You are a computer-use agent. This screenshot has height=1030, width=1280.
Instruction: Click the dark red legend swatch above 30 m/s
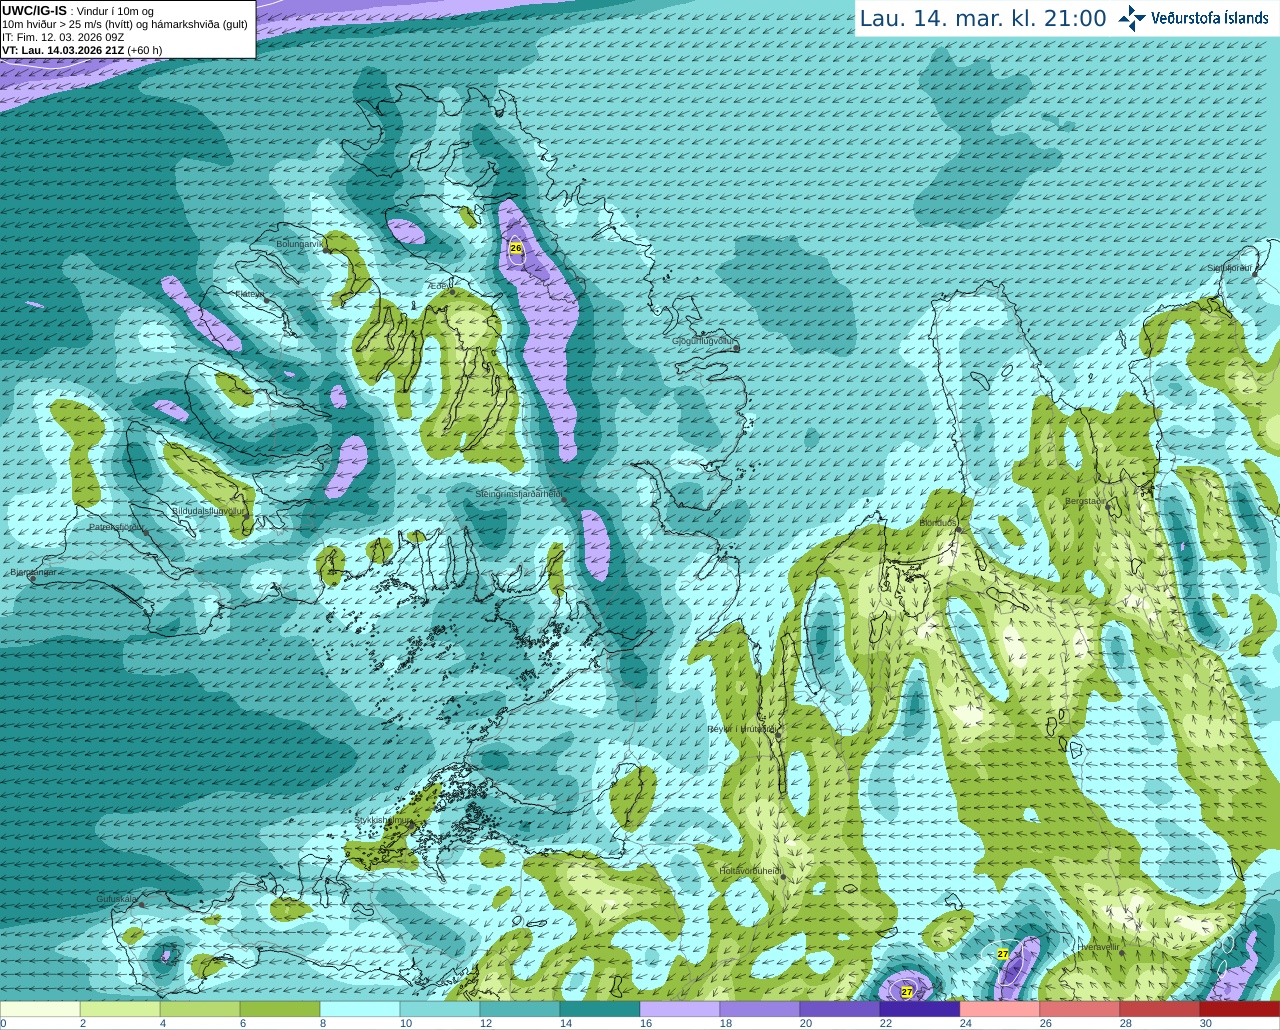pos(1240,1009)
